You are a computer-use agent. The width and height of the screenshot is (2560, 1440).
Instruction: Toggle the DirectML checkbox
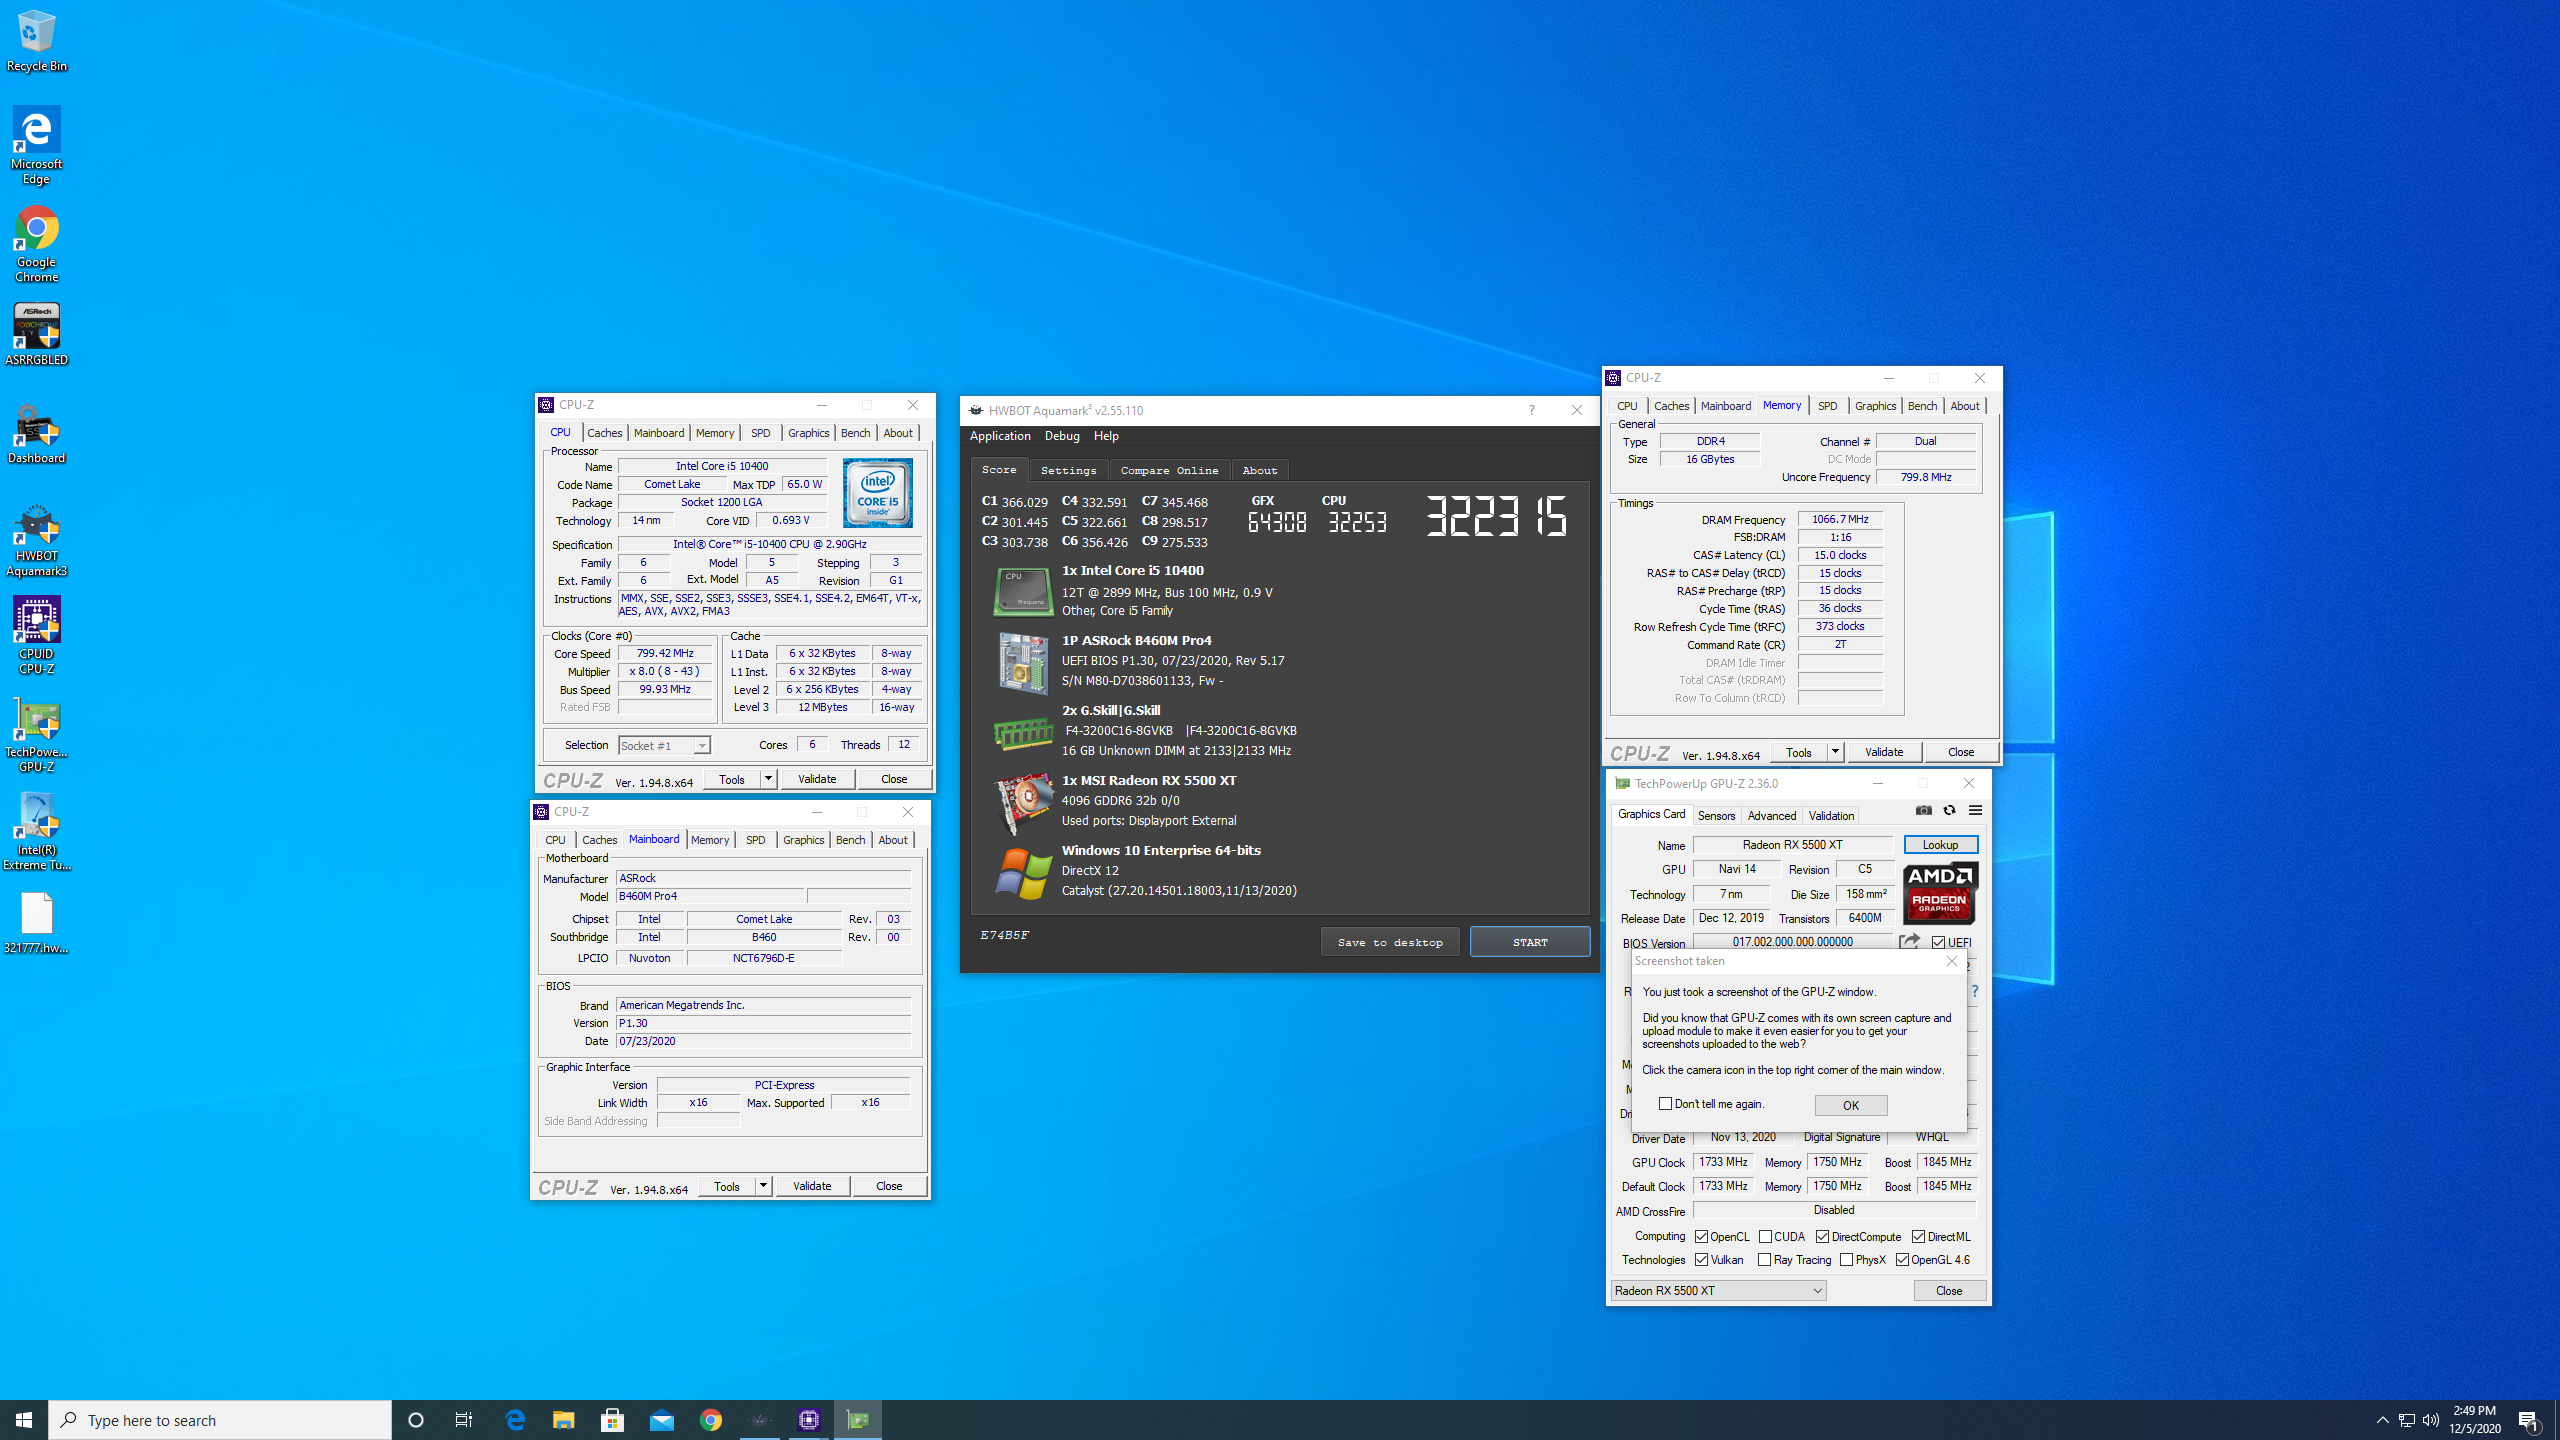click(1918, 1237)
